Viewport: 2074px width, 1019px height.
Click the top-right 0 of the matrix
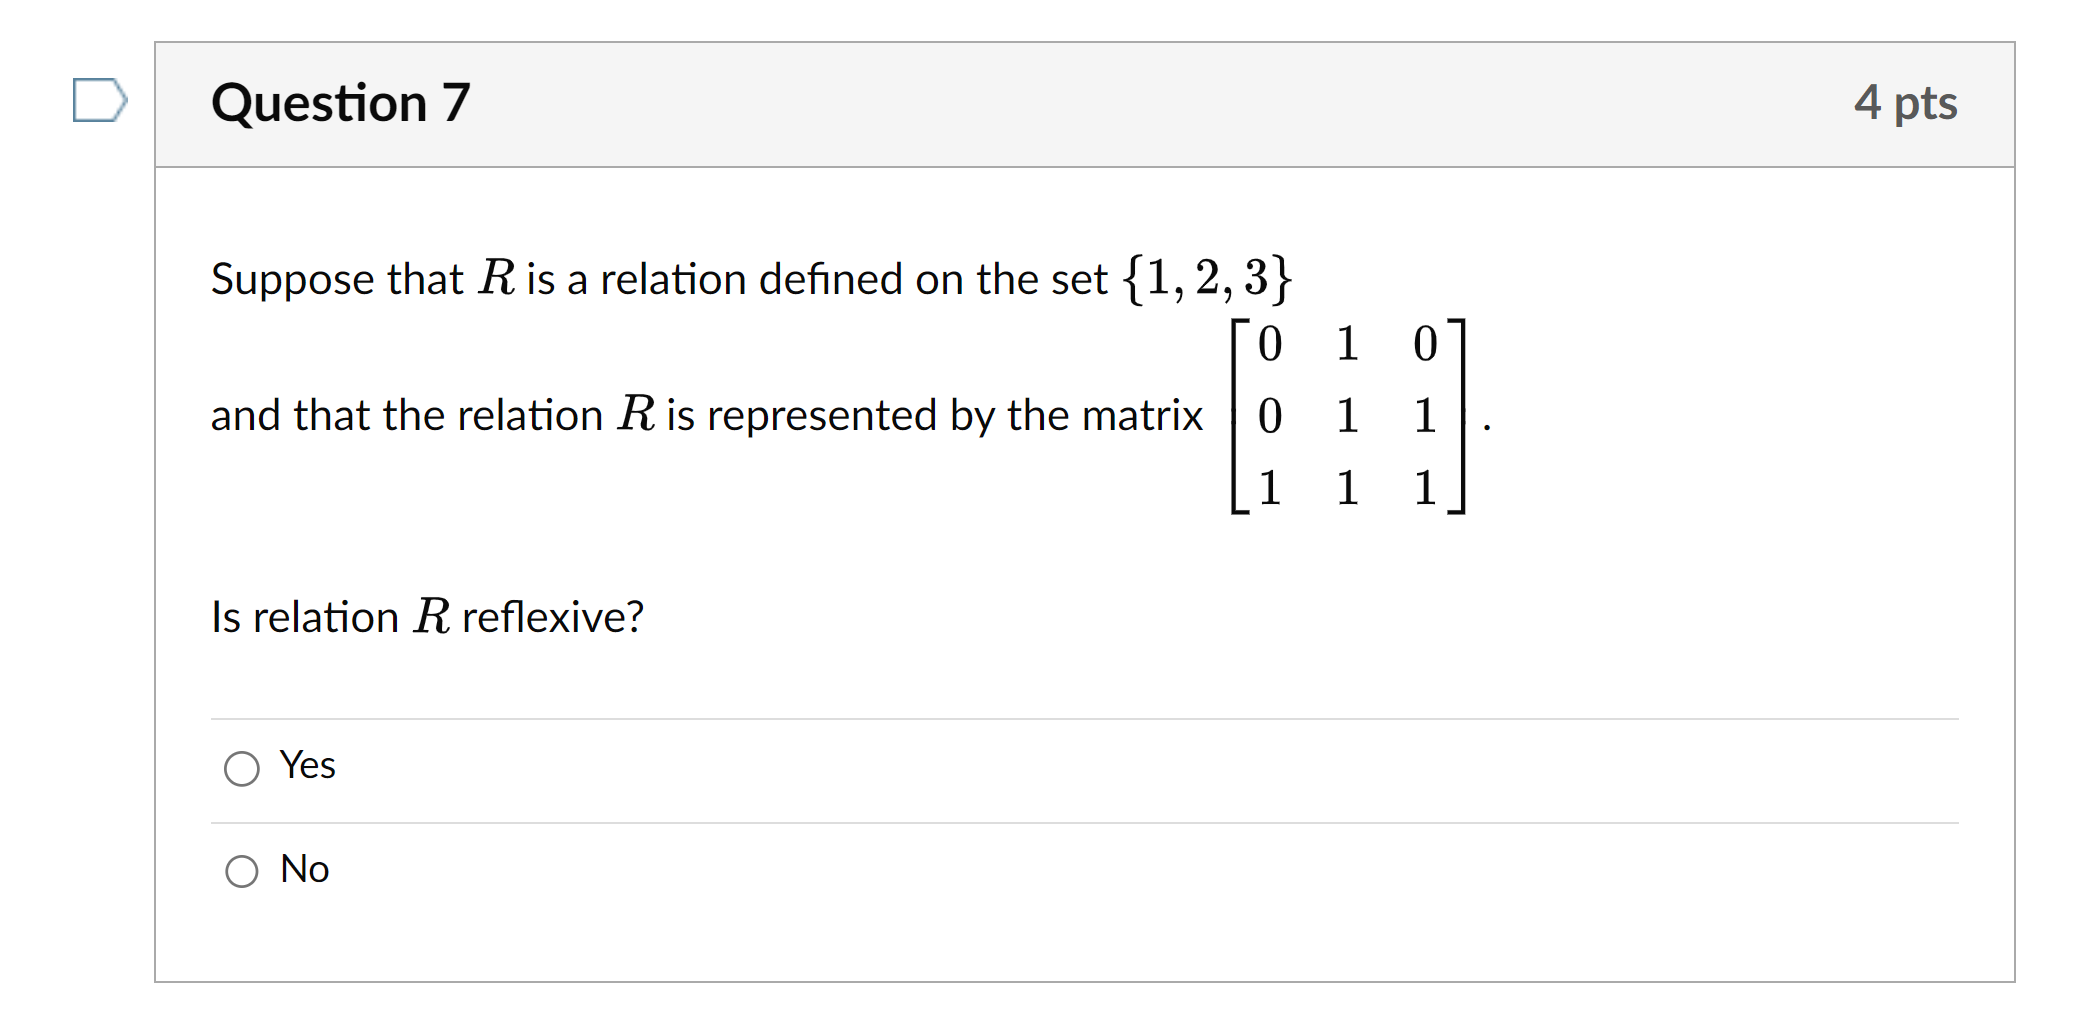tap(1425, 344)
